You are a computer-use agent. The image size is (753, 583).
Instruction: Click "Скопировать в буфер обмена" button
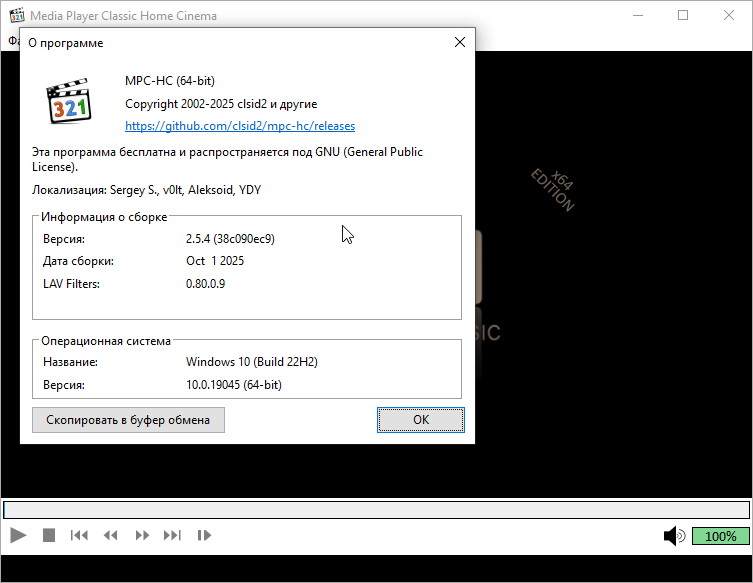pyautogui.click(x=128, y=420)
